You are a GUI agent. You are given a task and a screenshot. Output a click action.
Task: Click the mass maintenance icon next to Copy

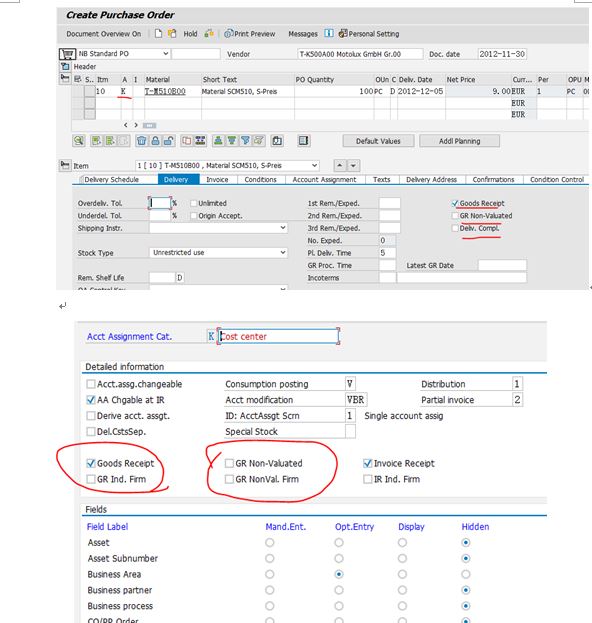[x=200, y=141]
